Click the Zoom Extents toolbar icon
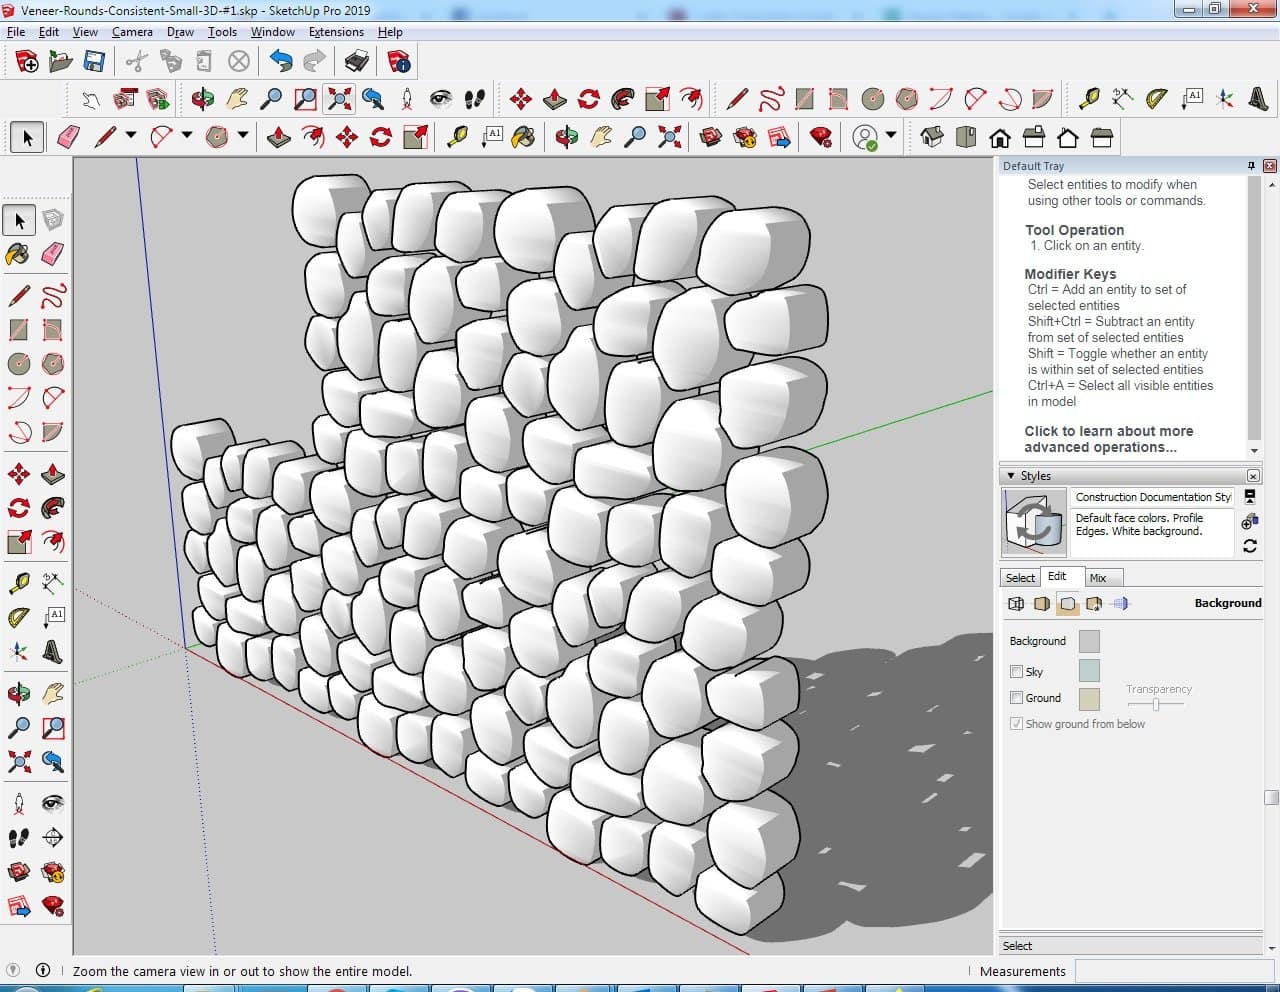 click(x=339, y=98)
